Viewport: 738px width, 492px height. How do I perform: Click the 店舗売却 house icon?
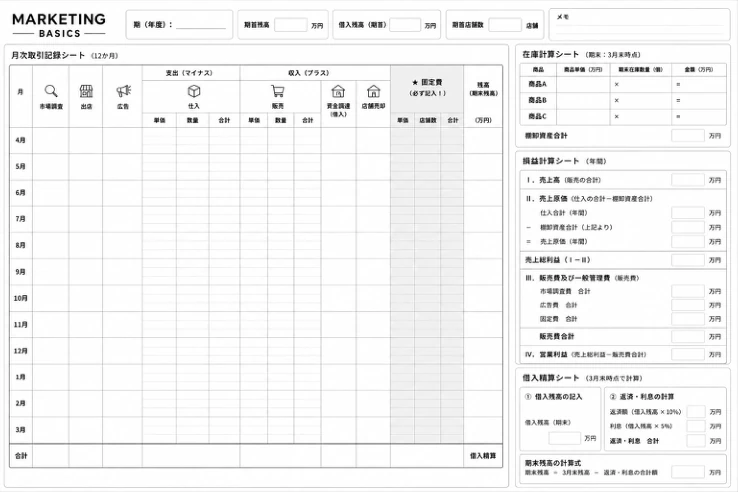[374, 91]
